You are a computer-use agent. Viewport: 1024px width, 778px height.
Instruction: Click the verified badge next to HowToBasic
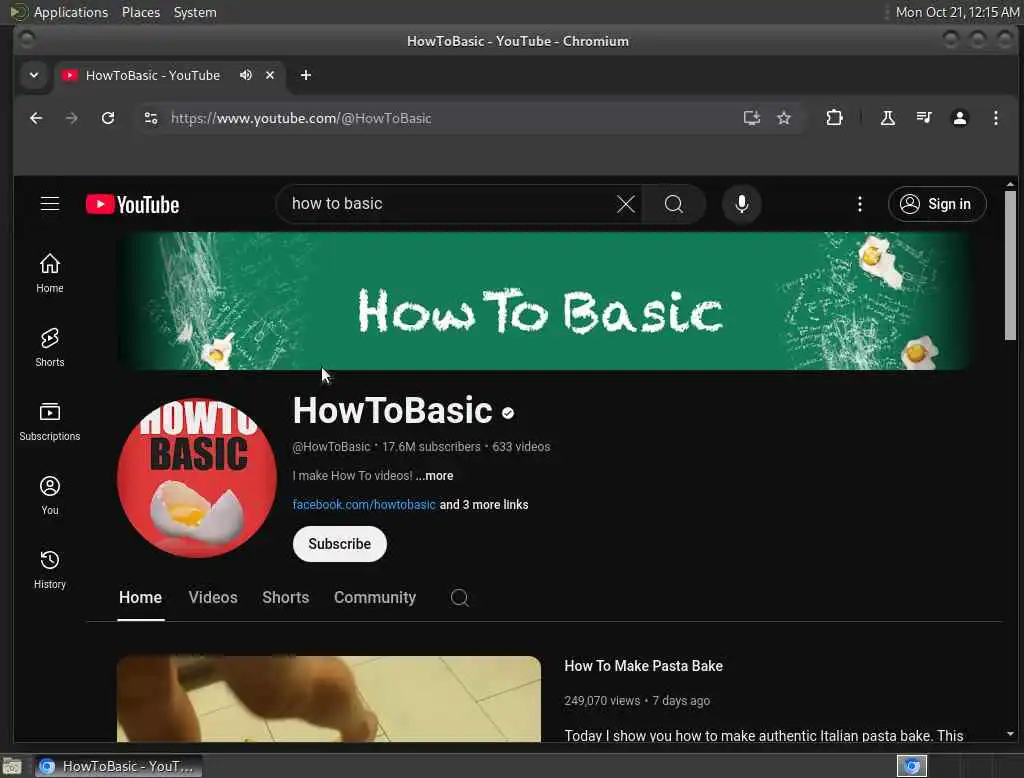point(508,412)
